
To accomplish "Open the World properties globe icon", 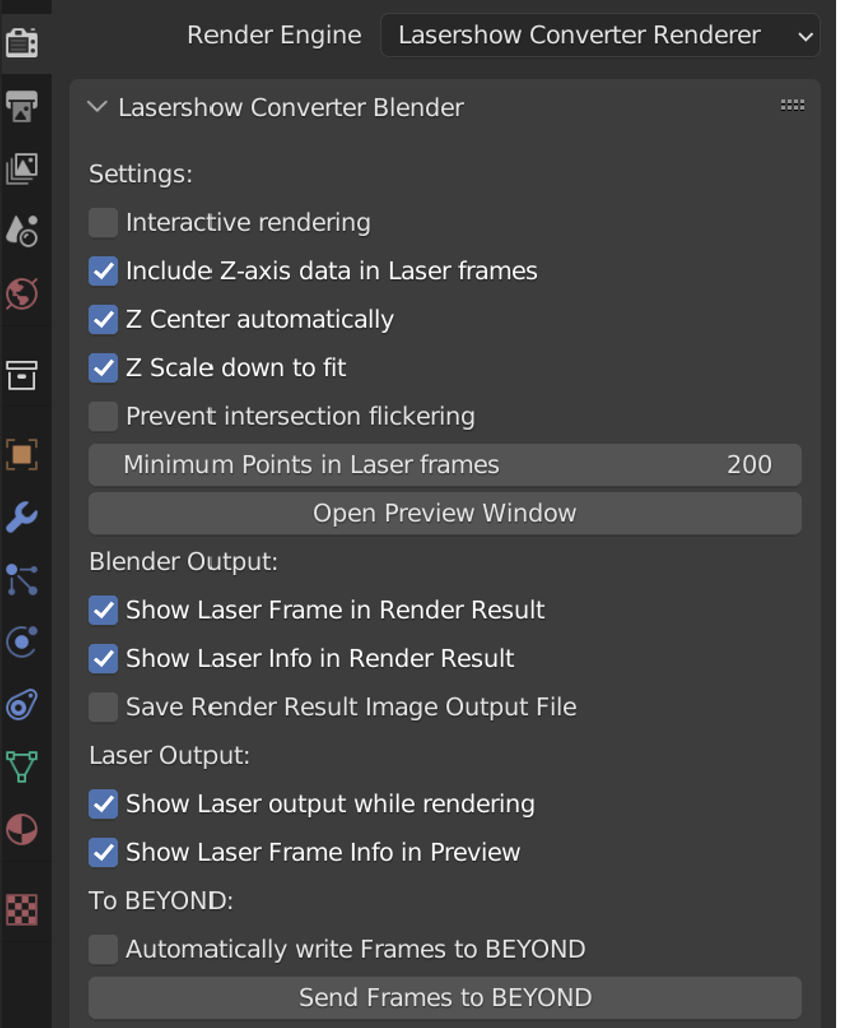I will (x=22, y=294).
